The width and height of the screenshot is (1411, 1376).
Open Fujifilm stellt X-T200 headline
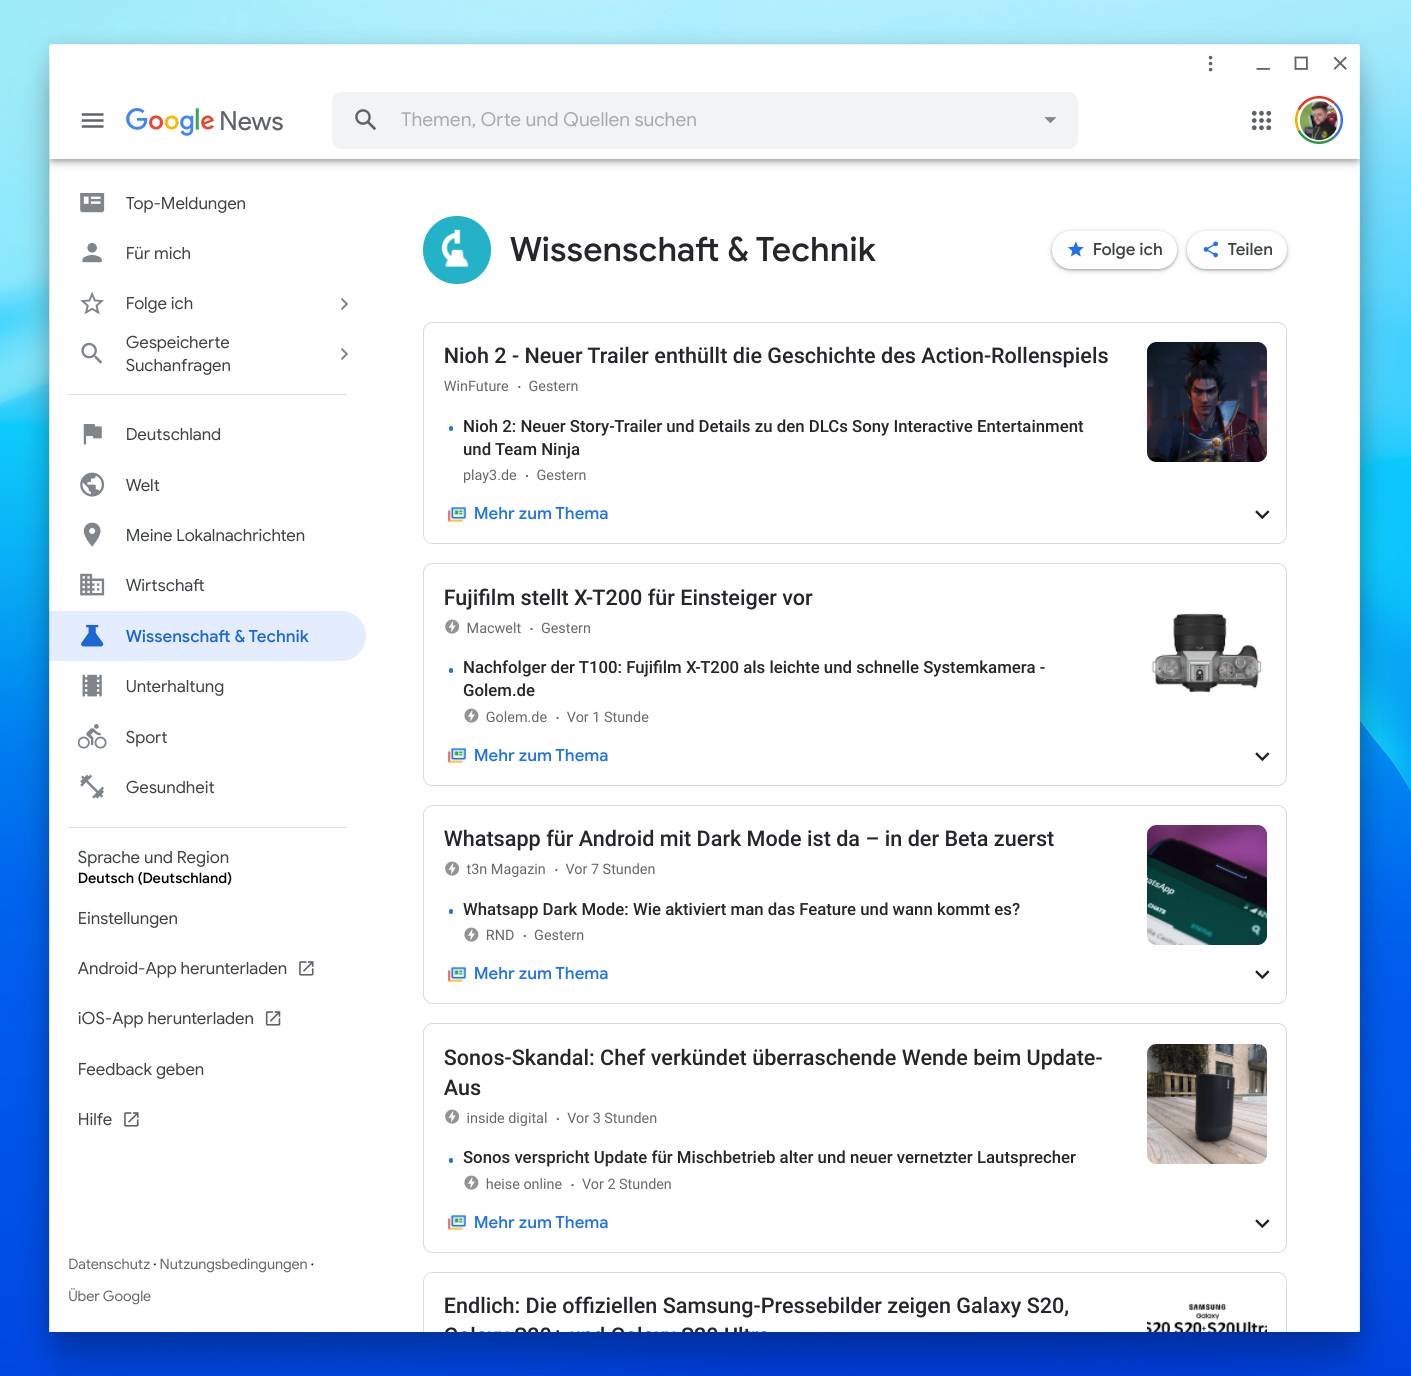pyautogui.click(x=628, y=598)
